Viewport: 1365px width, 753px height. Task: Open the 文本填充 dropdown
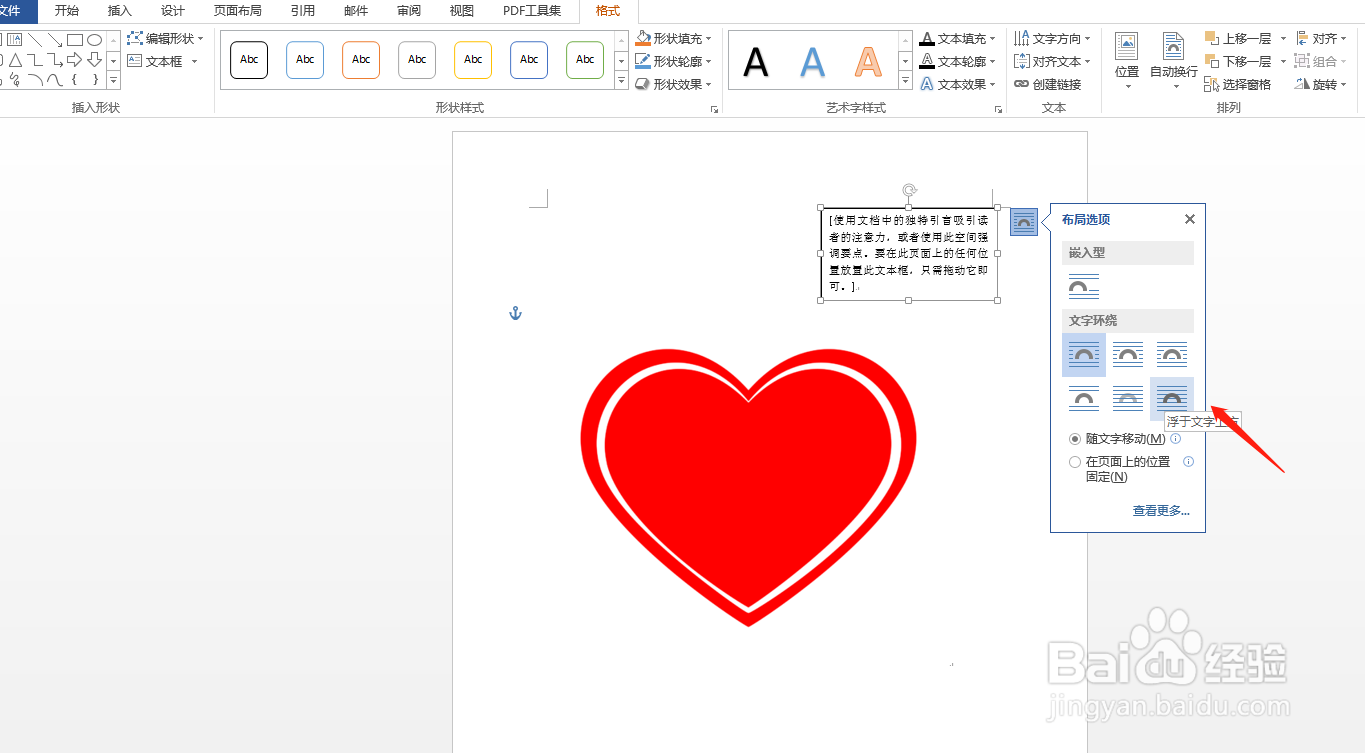coord(958,38)
